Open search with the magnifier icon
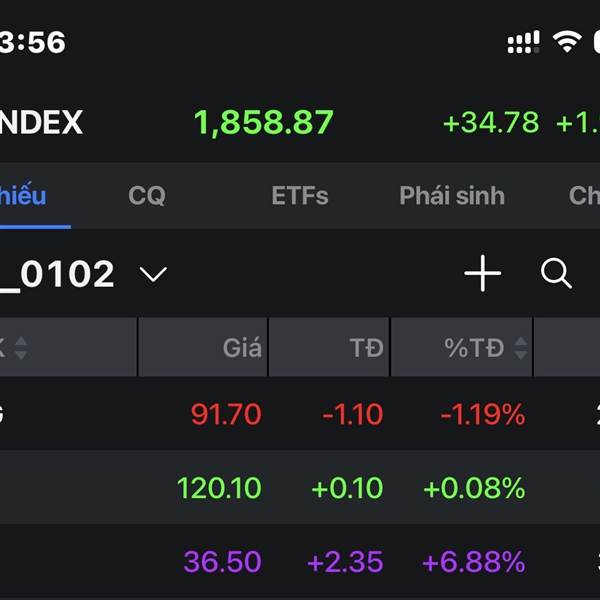 point(556,273)
